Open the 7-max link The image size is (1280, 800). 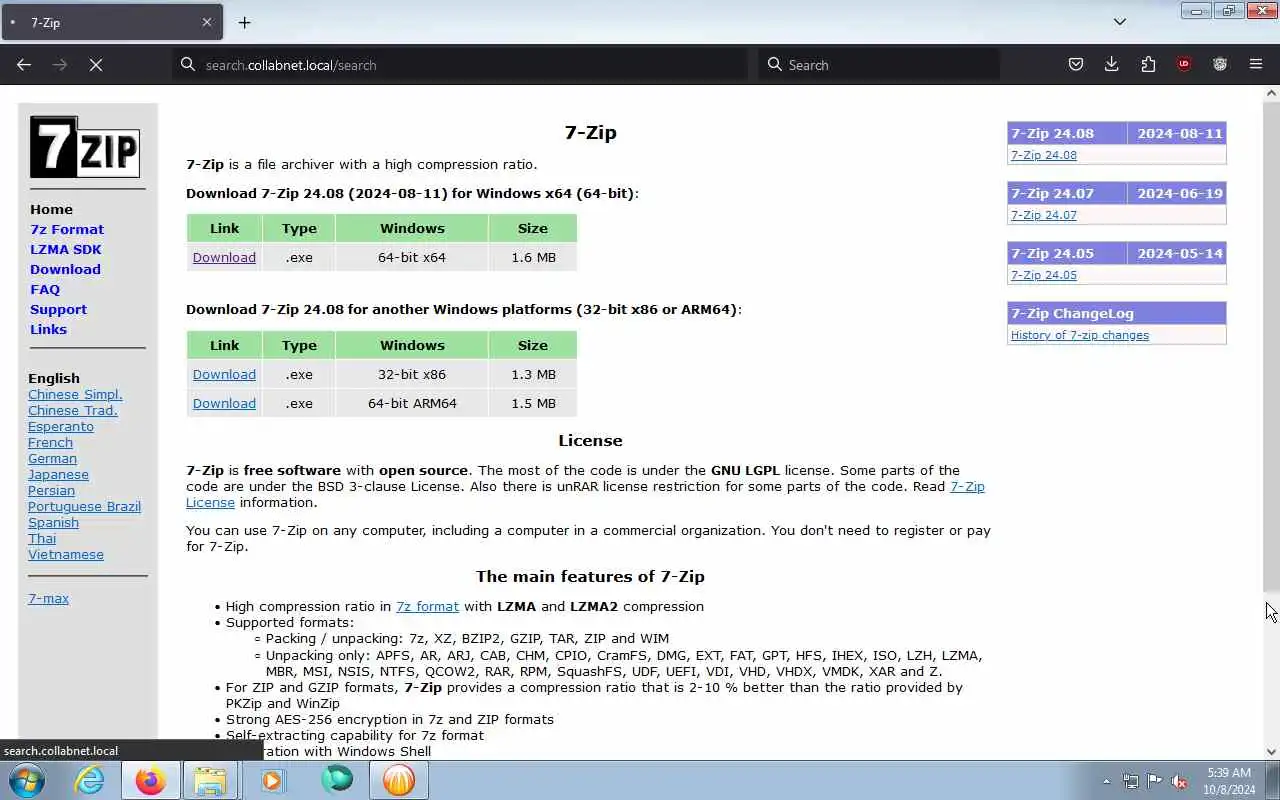click(x=48, y=598)
